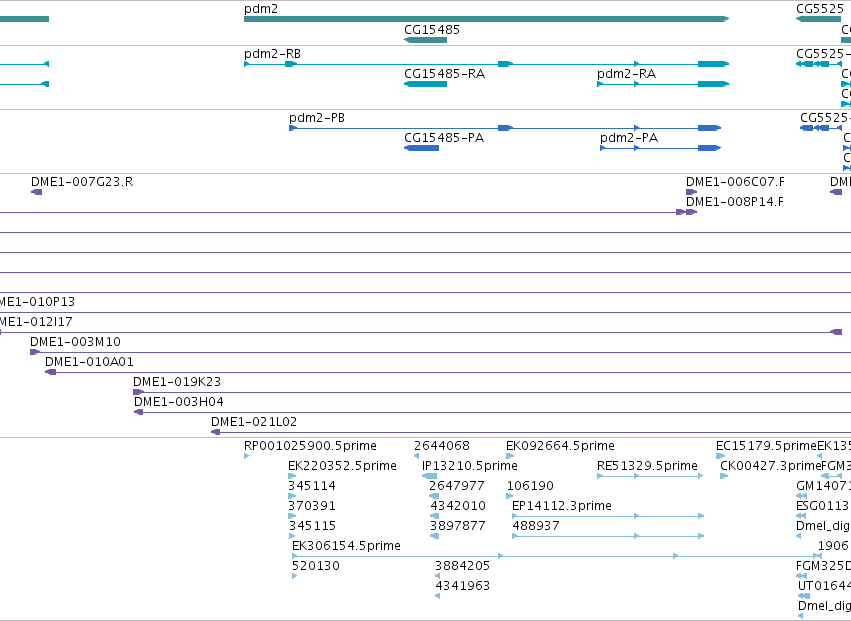Select the 345115 feature
Viewport: 851px width, 621px height.
point(292,536)
